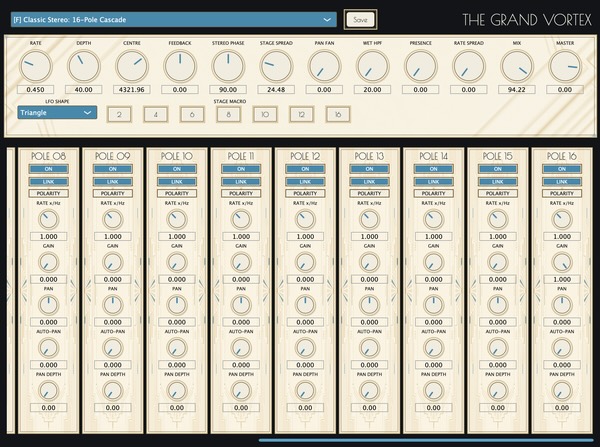Select stage macro 12 button

coord(302,114)
